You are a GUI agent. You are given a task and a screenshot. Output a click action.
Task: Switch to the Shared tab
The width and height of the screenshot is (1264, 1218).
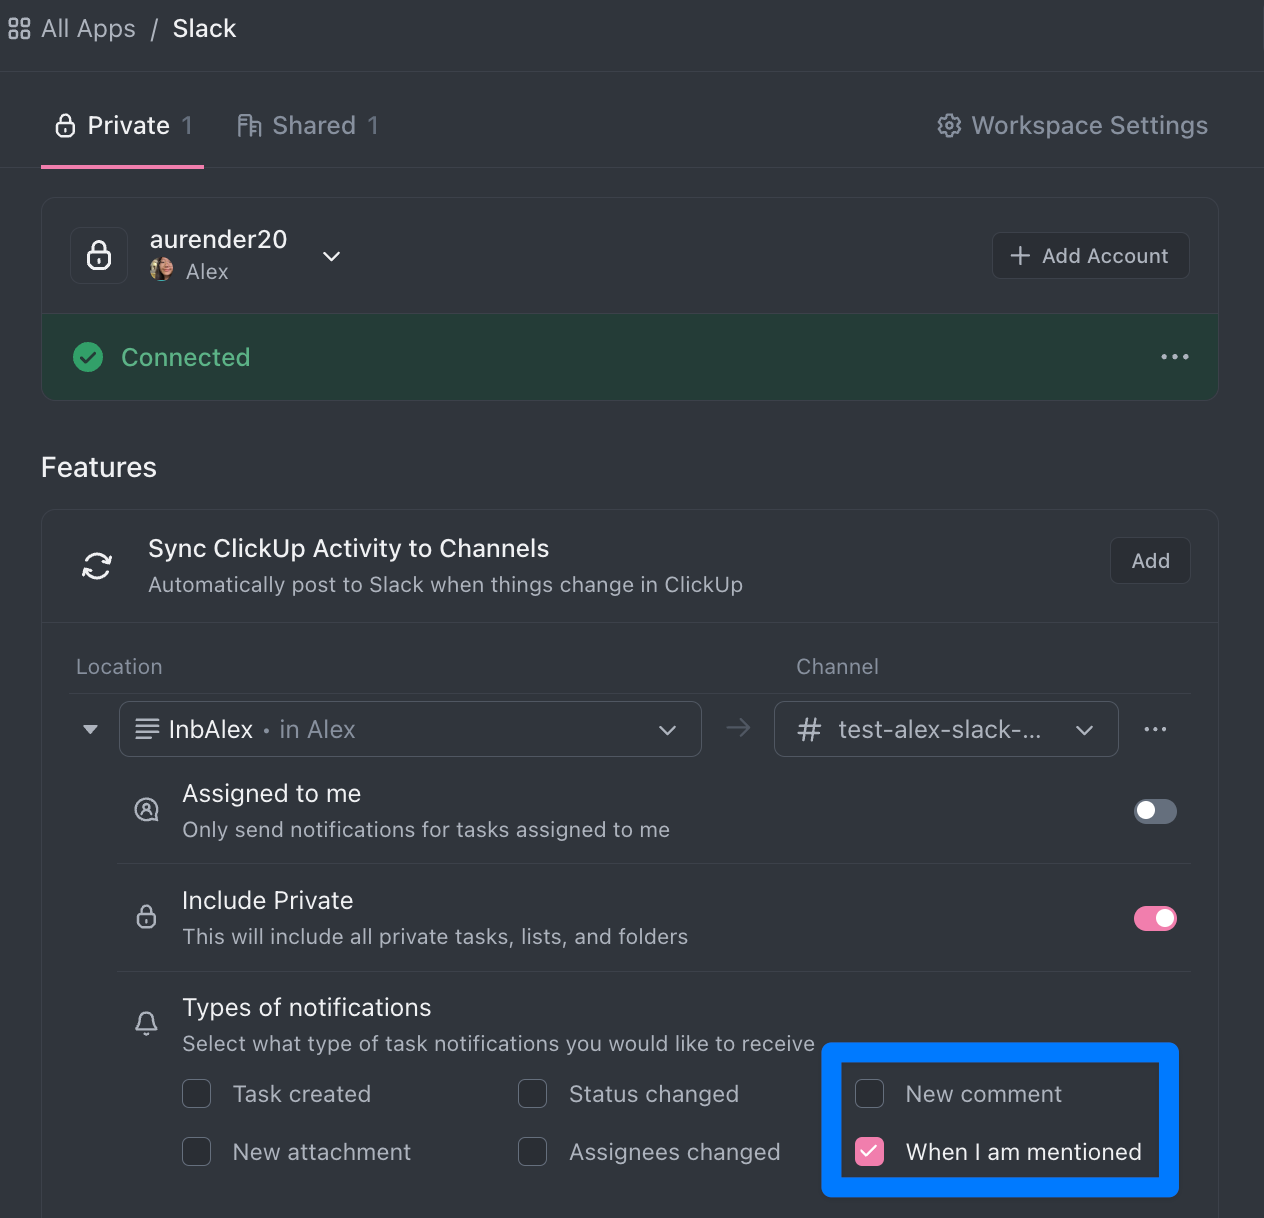tap(308, 126)
